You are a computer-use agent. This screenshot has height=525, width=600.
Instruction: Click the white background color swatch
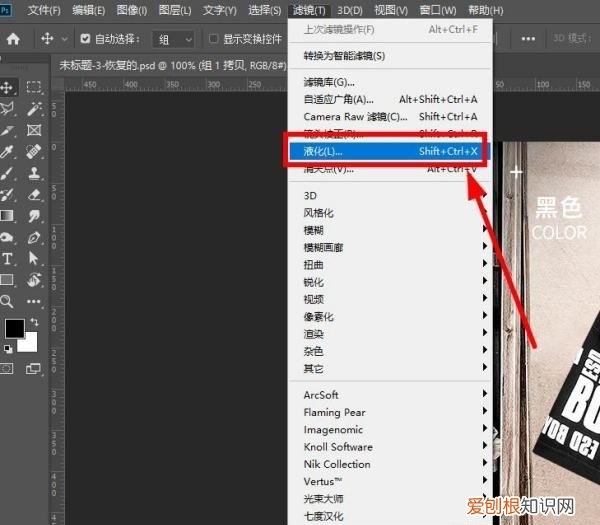(x=30, y=344)
